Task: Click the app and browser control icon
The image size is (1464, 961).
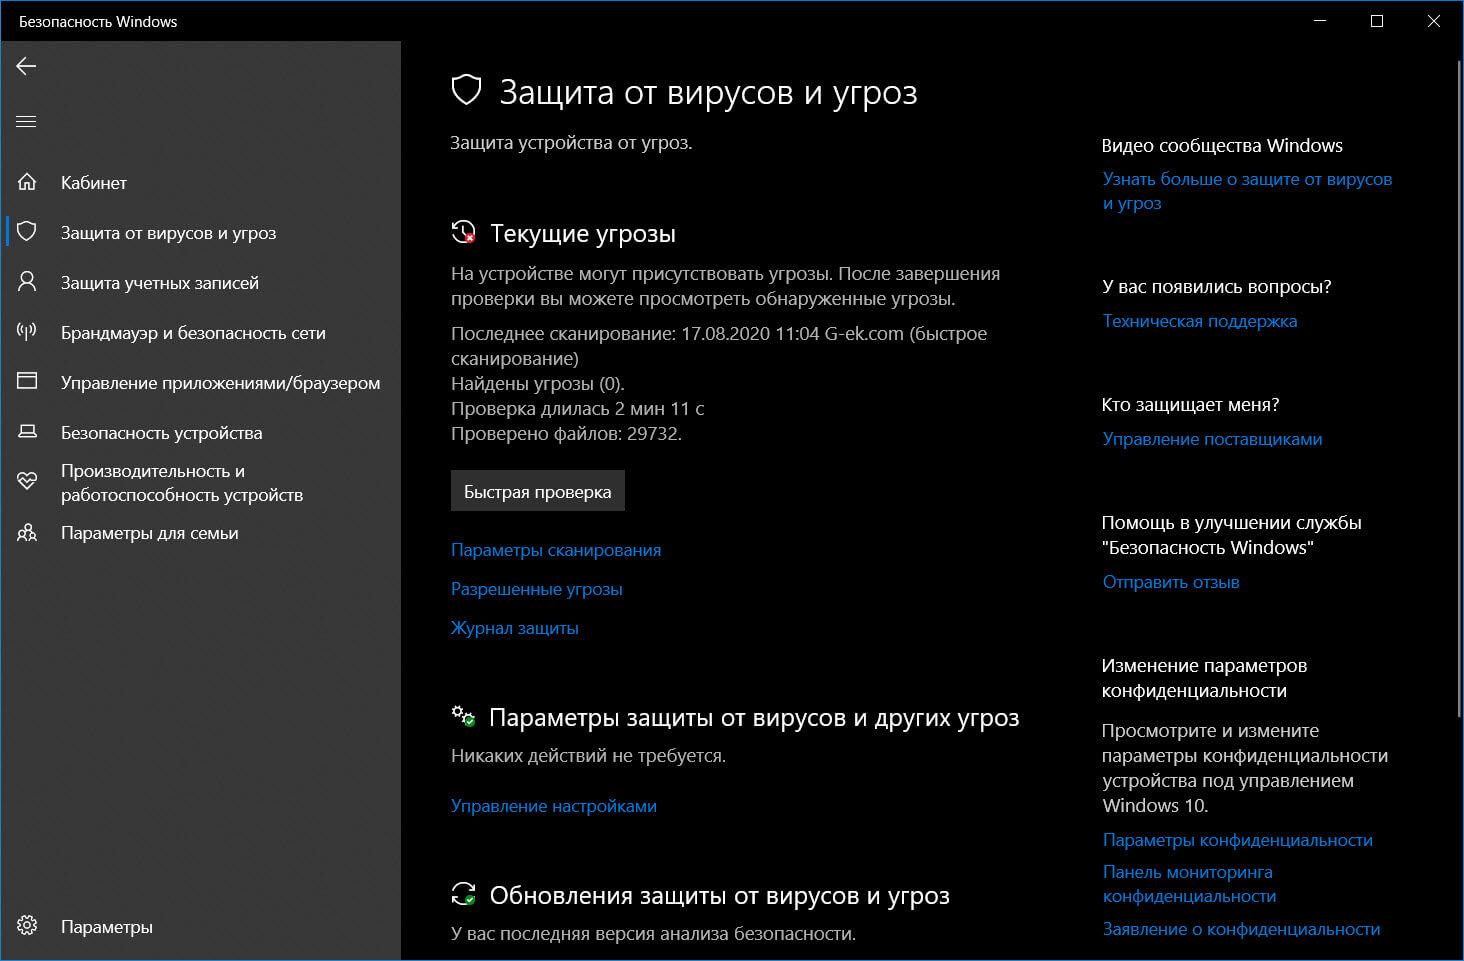Action: [x=27, y=382]
